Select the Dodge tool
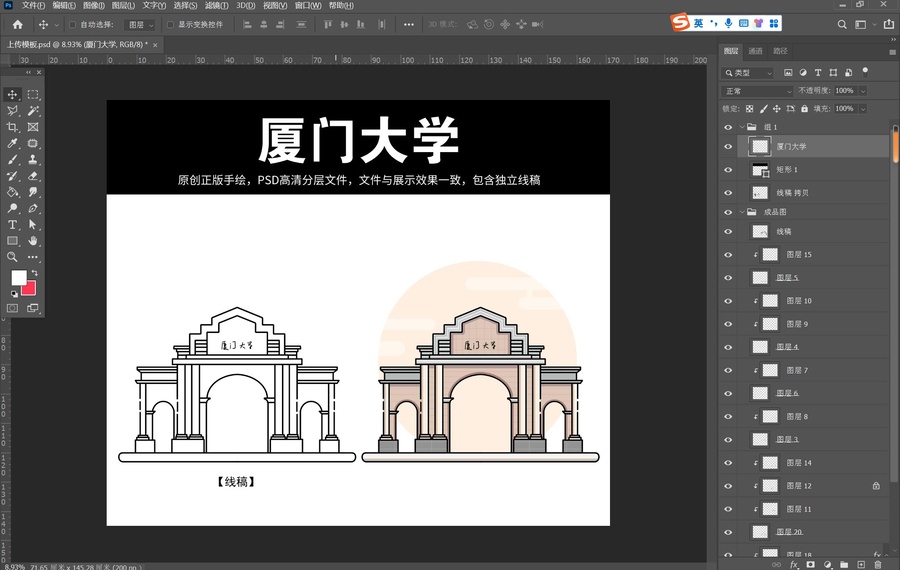 [x=12, y=208]
